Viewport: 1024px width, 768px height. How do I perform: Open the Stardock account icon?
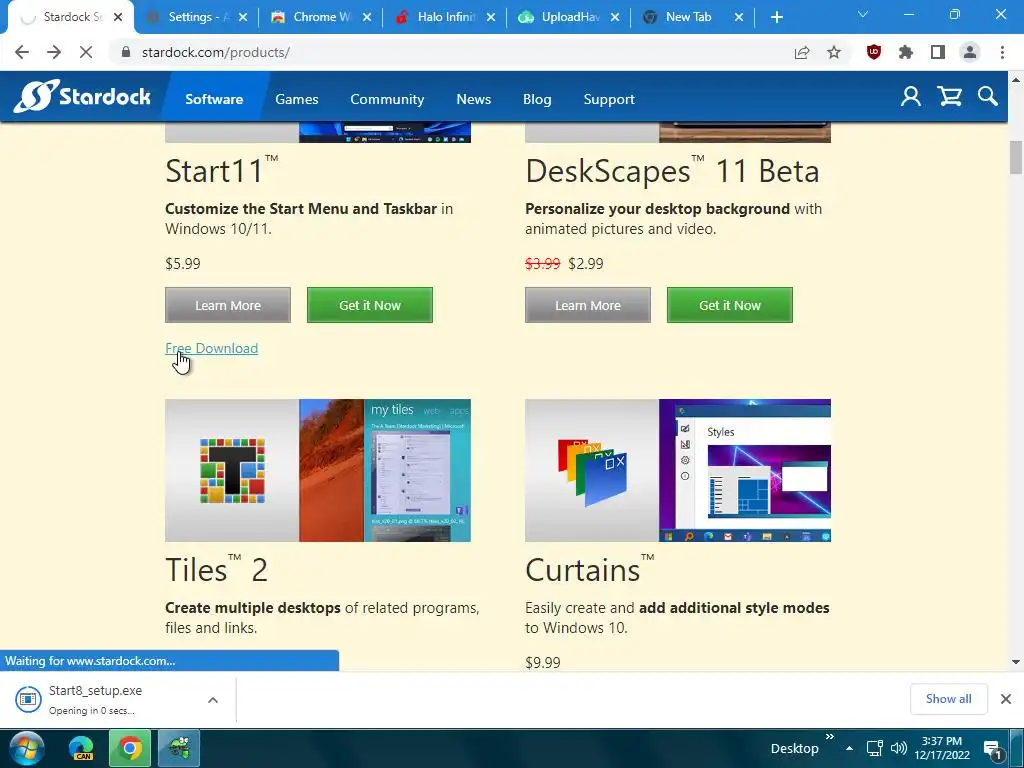[x=911, y=97]
